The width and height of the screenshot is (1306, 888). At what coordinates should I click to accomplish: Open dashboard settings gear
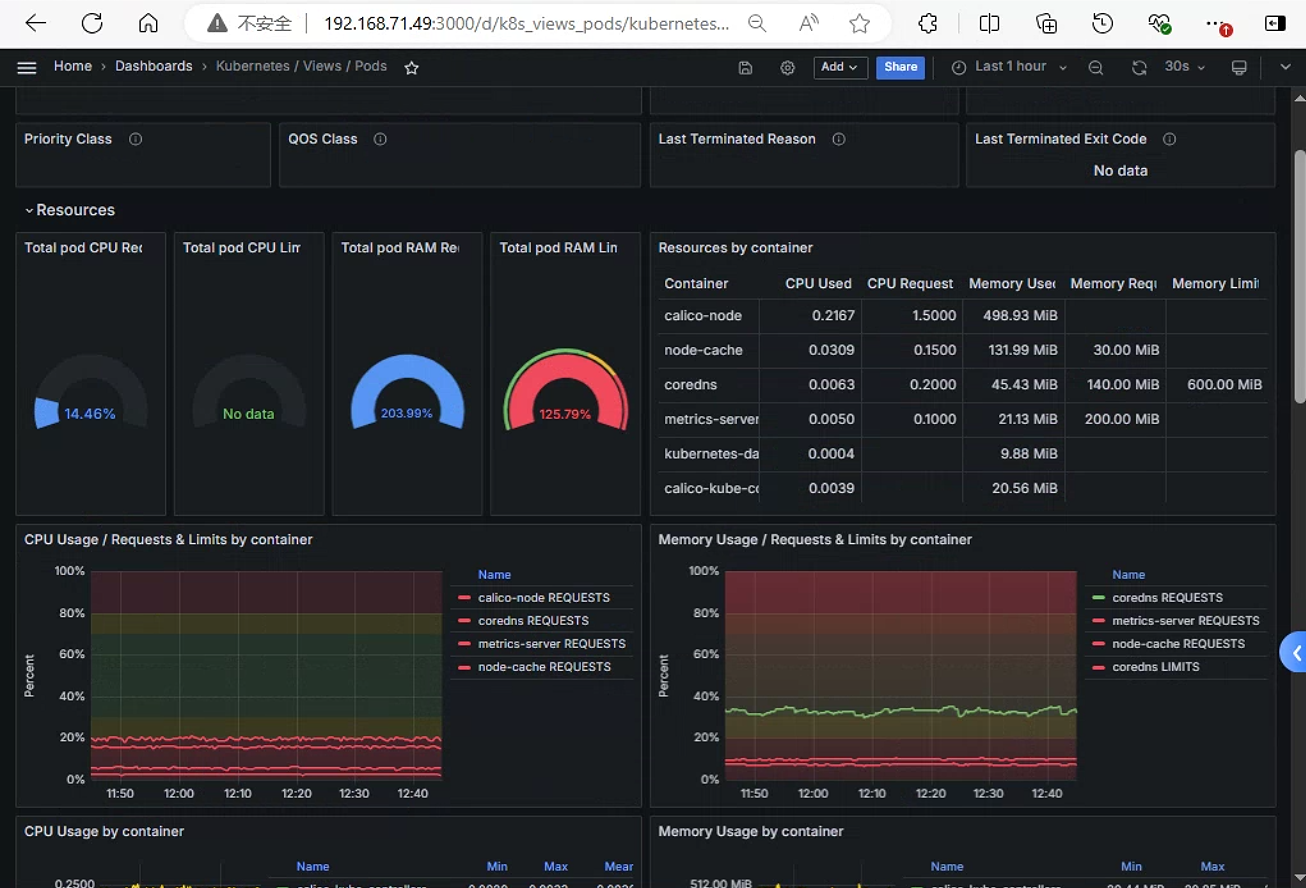click(x=788, y=67)
